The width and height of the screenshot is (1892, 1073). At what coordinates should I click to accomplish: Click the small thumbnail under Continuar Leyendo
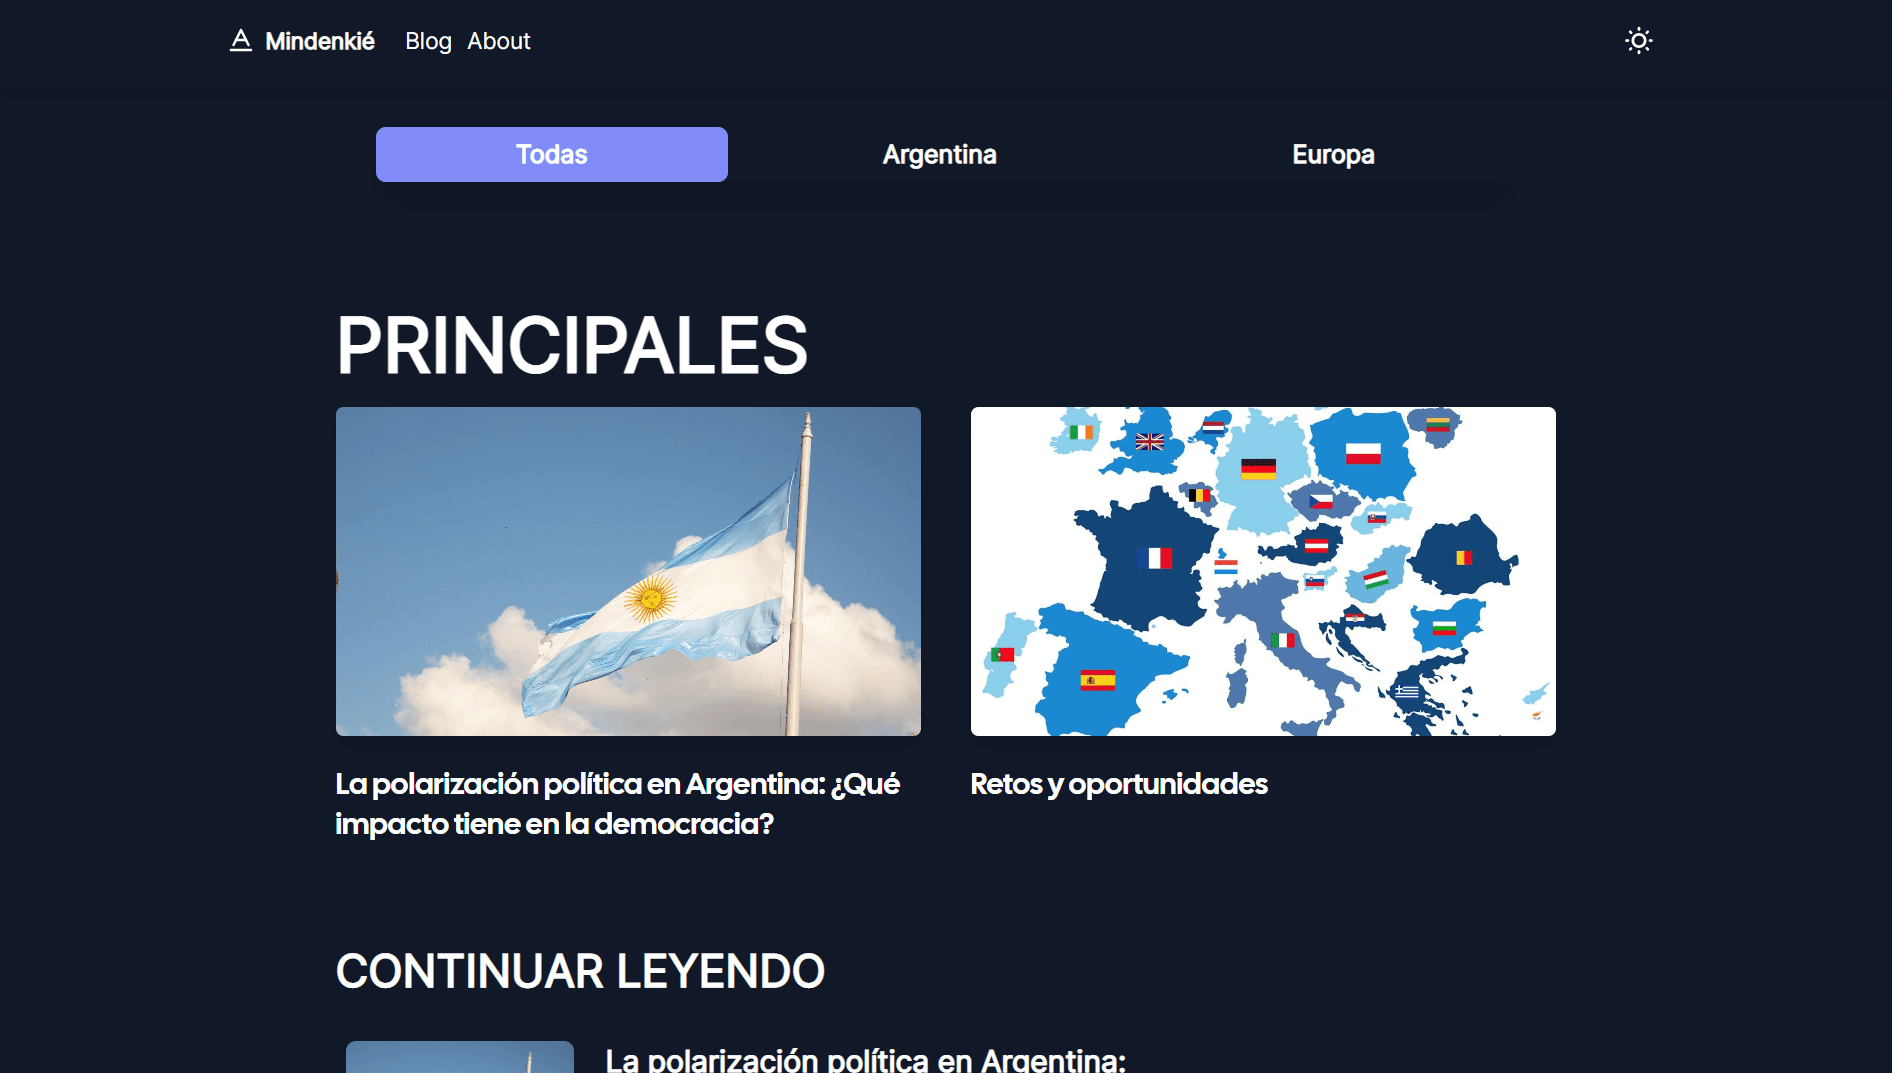tap(460, 1060)
